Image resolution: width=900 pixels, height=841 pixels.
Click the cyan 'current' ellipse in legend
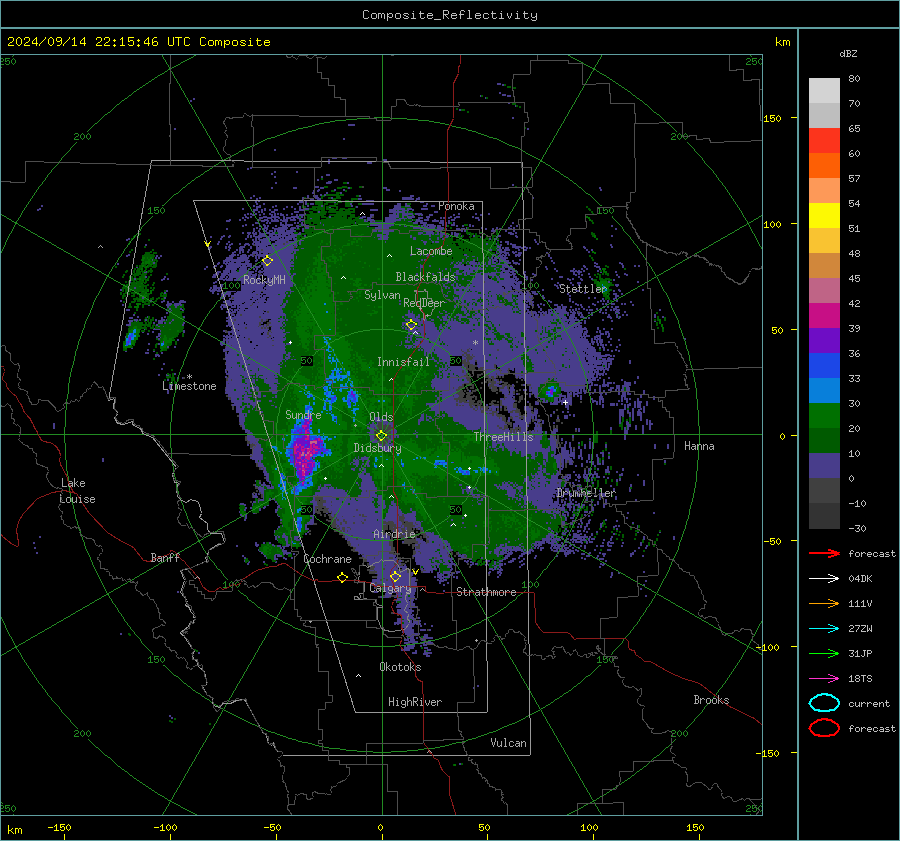pyautogui.click(x=824, y=703)
